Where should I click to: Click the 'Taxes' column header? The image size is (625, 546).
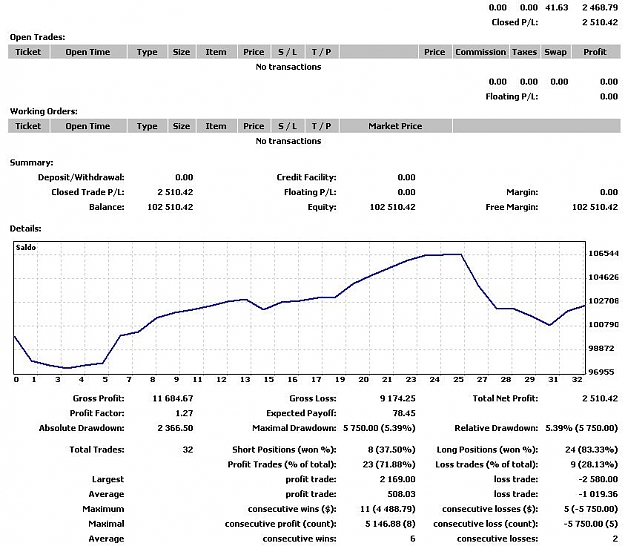point(524,52)
